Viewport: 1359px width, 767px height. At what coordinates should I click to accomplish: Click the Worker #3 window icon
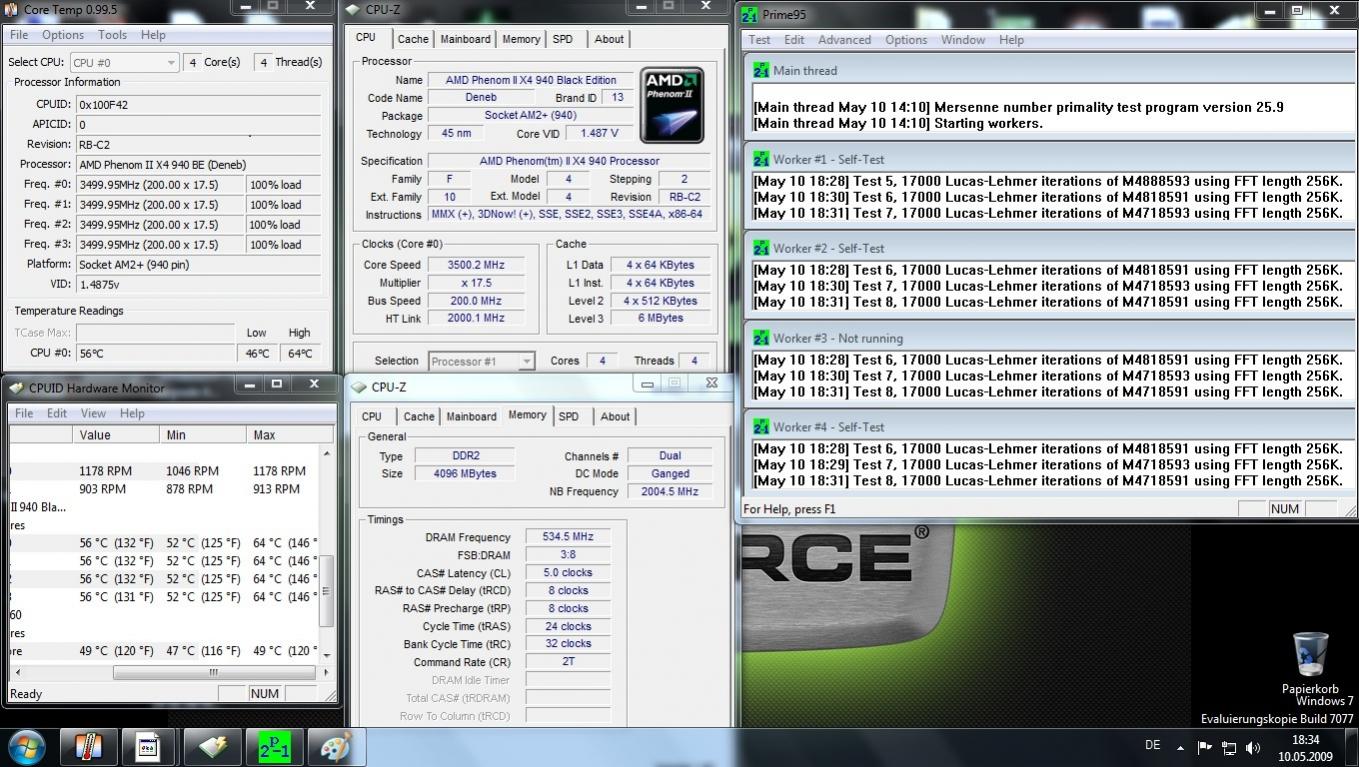tap(761, 338)
